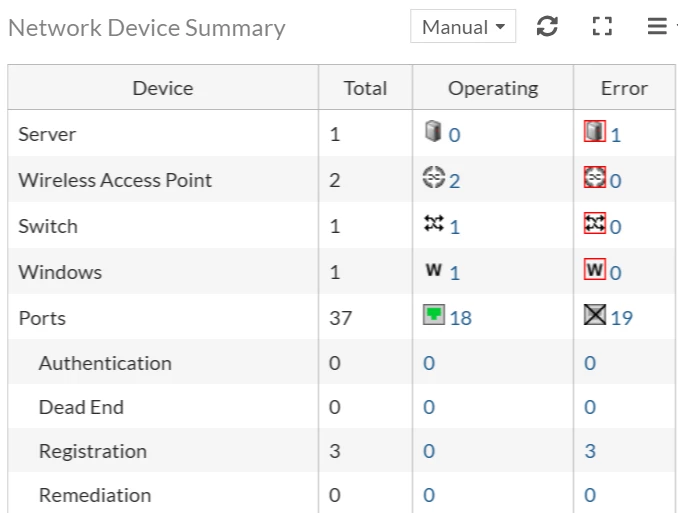
Task: Click the fullscreen expand icon
Action: [602, 26]
